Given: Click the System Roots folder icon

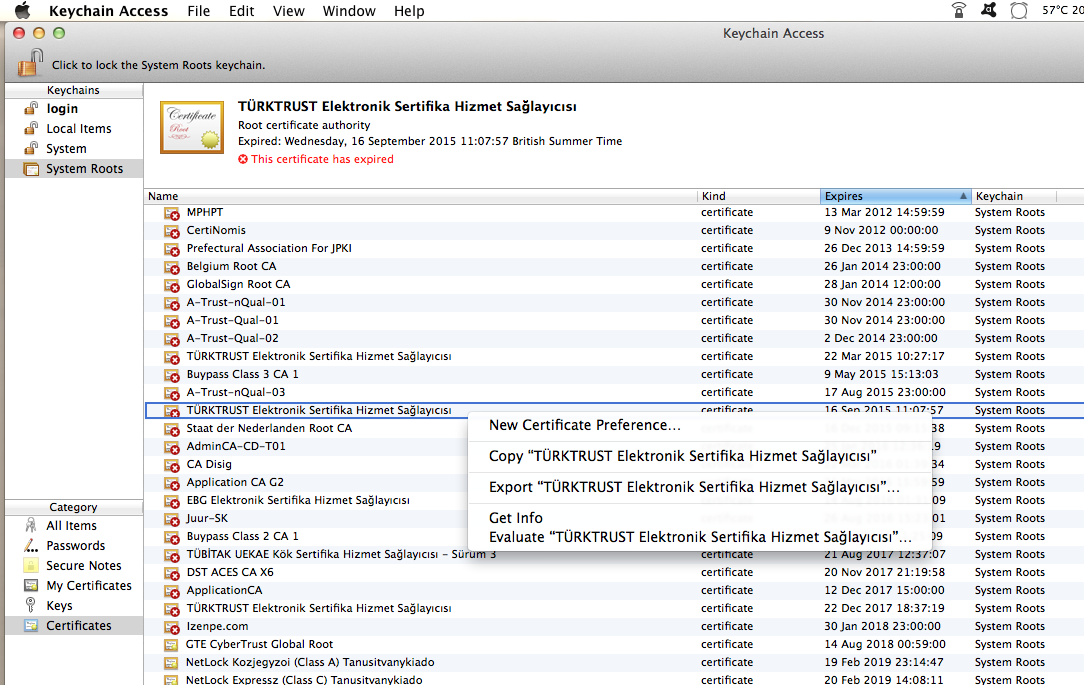Looking at the screenshot, I should [31, 169].
